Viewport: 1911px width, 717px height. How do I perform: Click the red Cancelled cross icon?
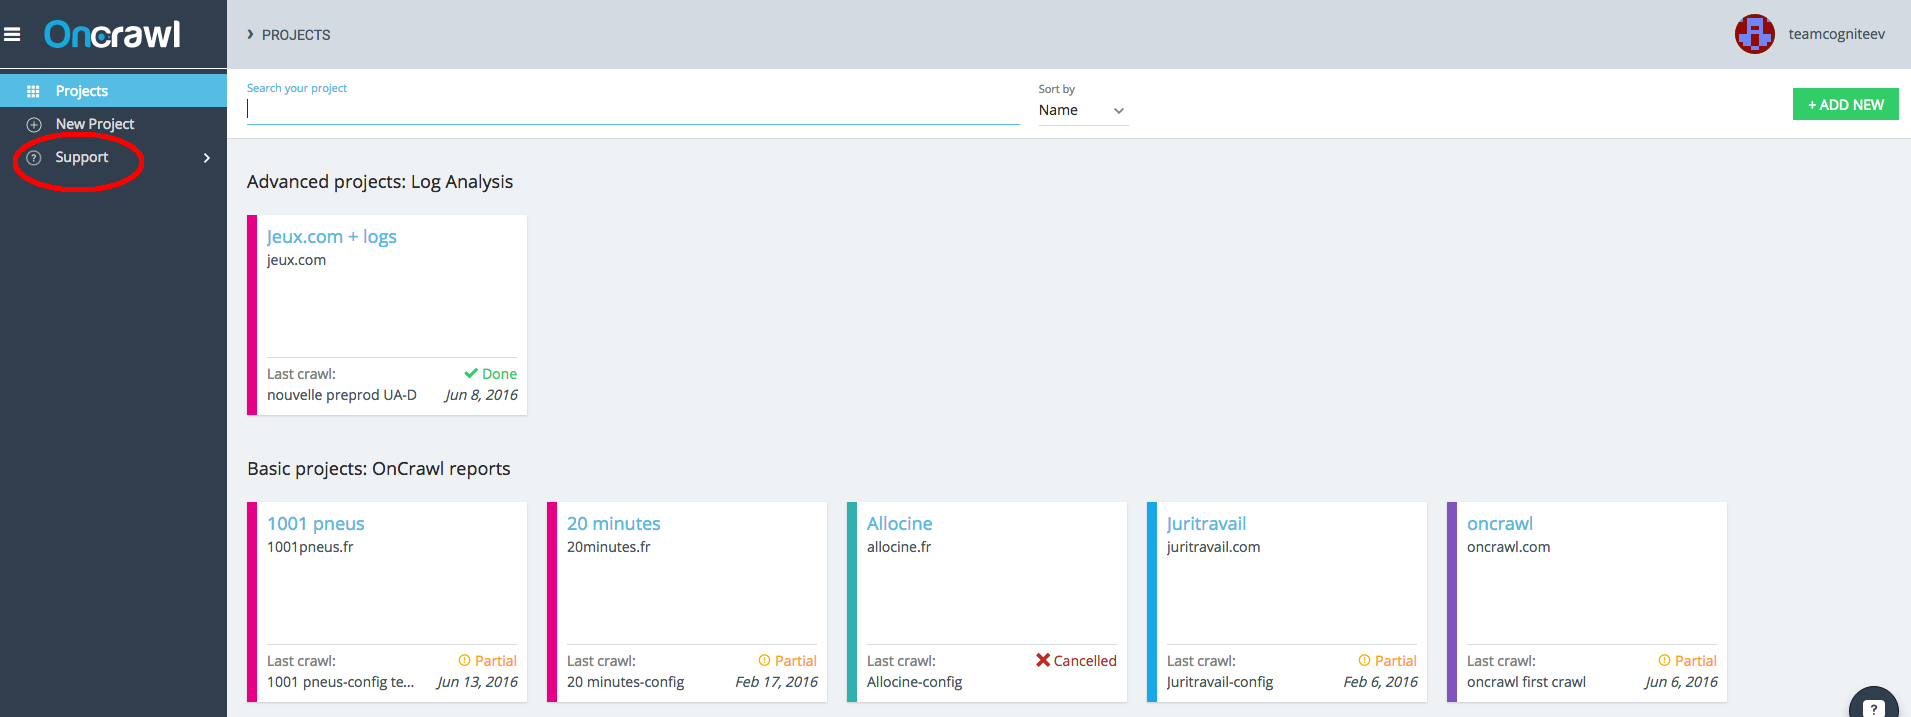tap(1043, 660)
